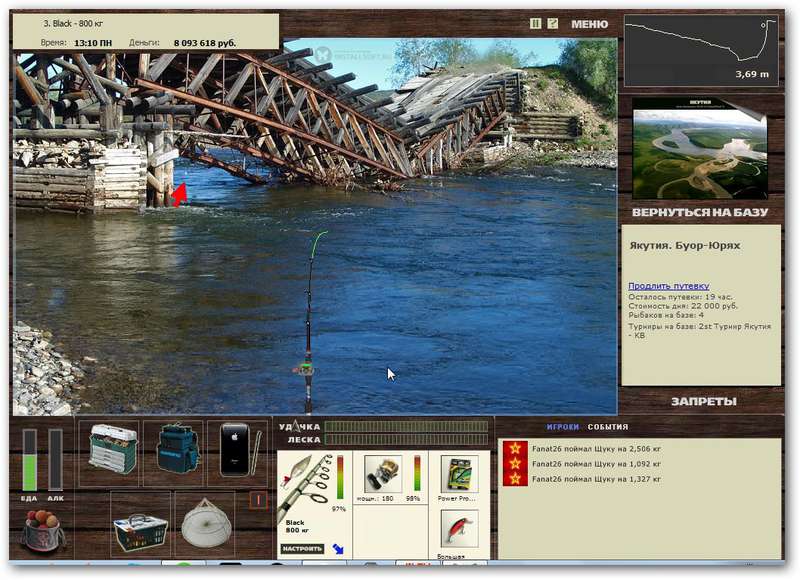
Task: Open the МЕНЮ menu
Action: (x=589, y=24)
